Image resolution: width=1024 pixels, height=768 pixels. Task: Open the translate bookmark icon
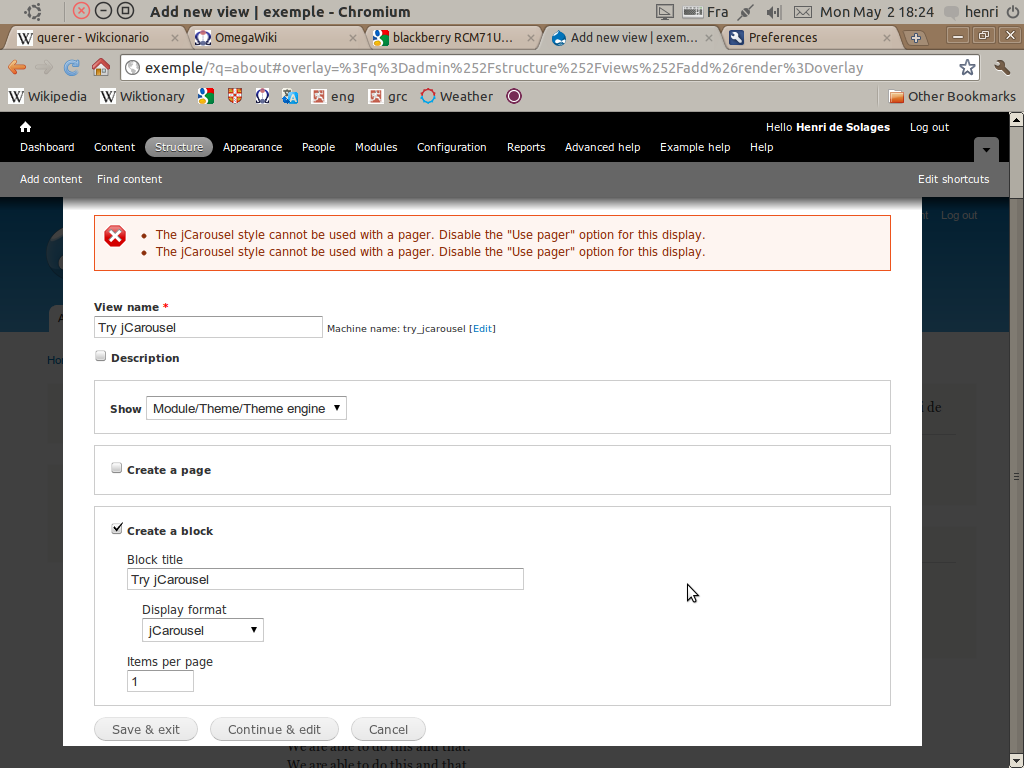pyautogui.click(x=290, y=97)
